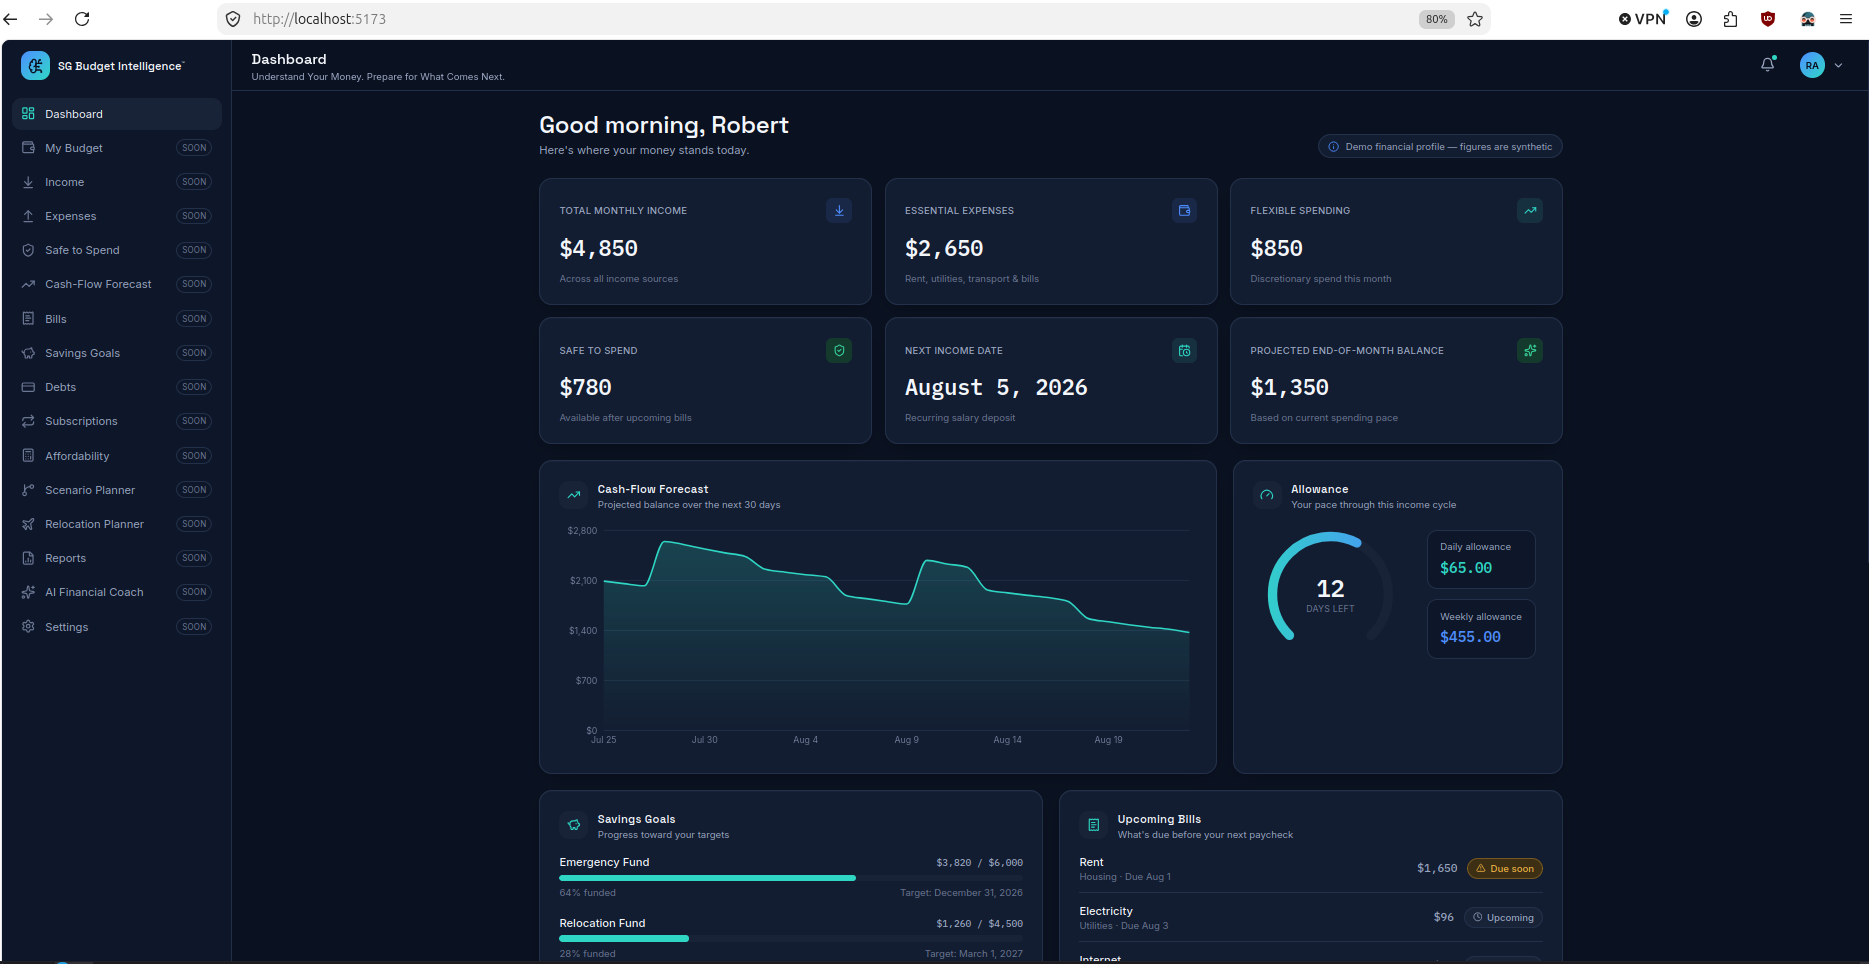Click the Upcoming Bills receipt icon

click(x=1094, y=825)
